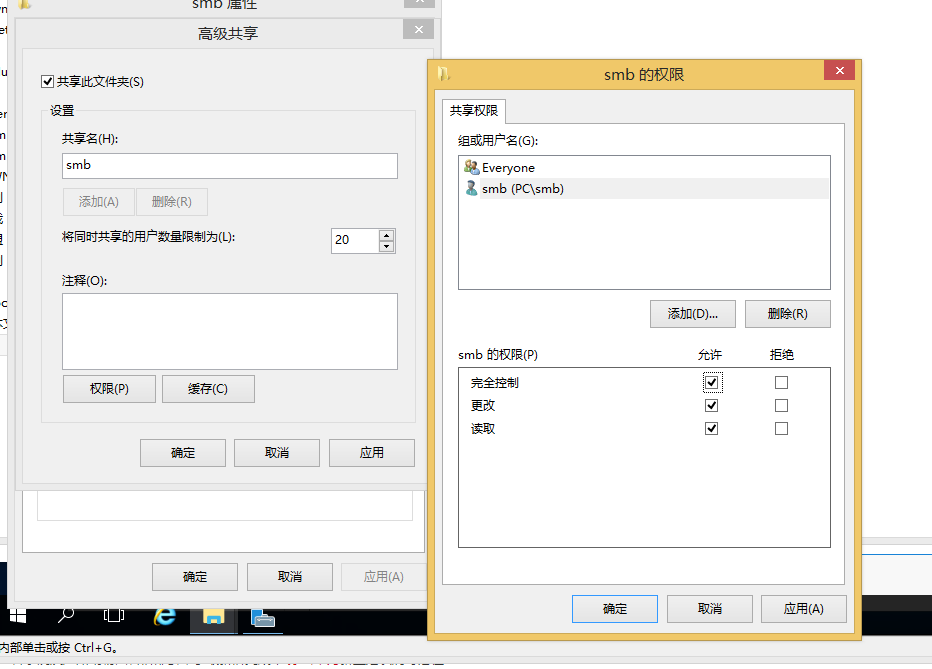Decrease the simultaneous user limit with down arrow

coord(386,246)
